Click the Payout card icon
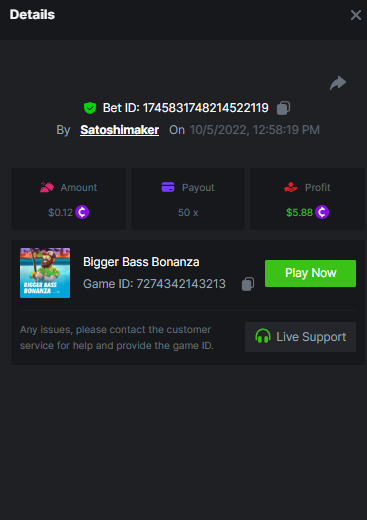The width and height of the screenshot is (367, 520). pos(168,187)
